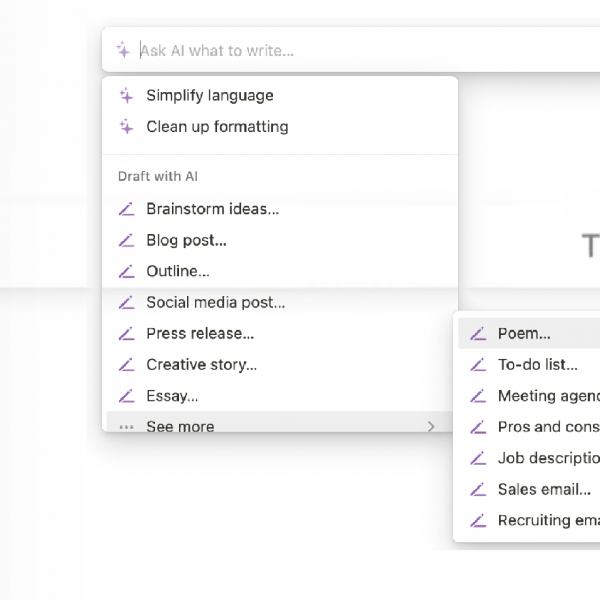The height and width of the screenshot is (600, 600).
Task: Click the AI sparkle icon in prompt bar
Action: [x=123, y=50]
